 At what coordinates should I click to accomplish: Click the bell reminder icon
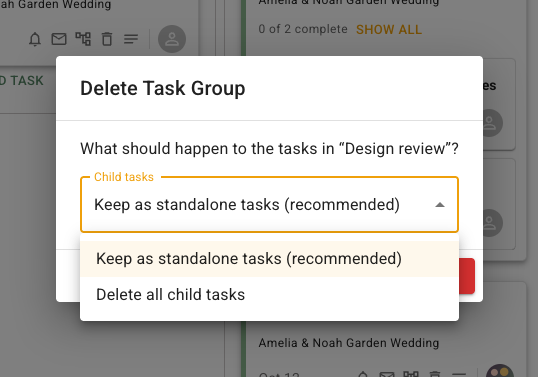click(x=35, y=39)
